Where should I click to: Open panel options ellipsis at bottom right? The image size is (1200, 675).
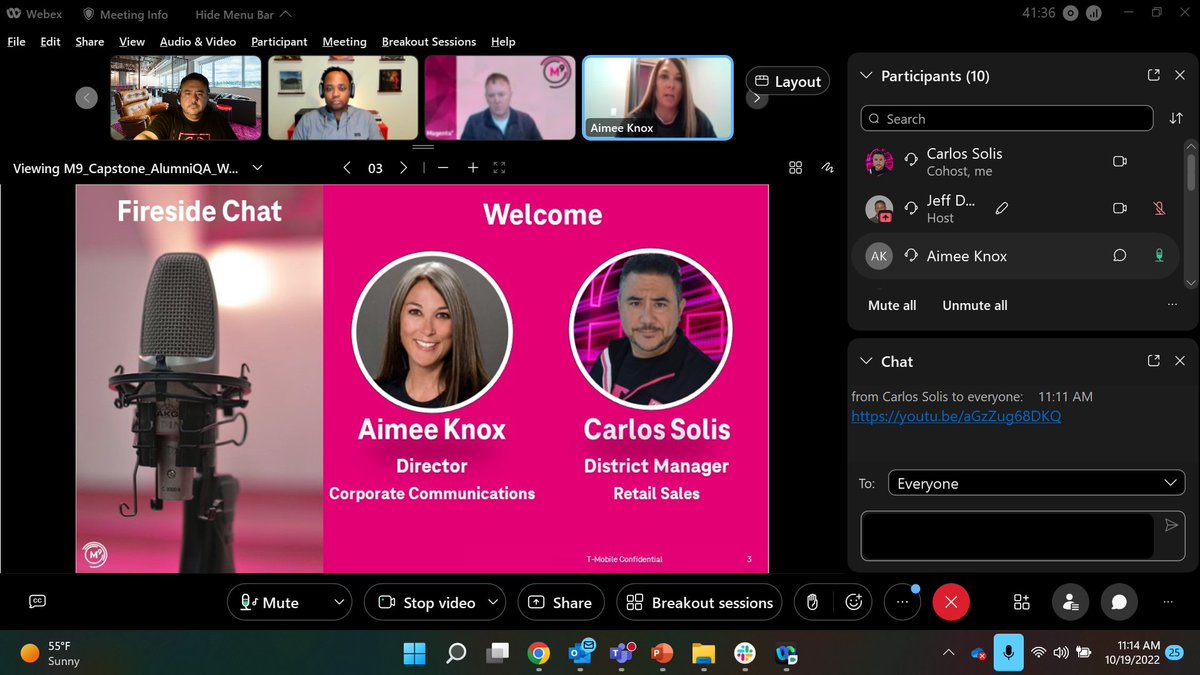[x=1169, y=602]
